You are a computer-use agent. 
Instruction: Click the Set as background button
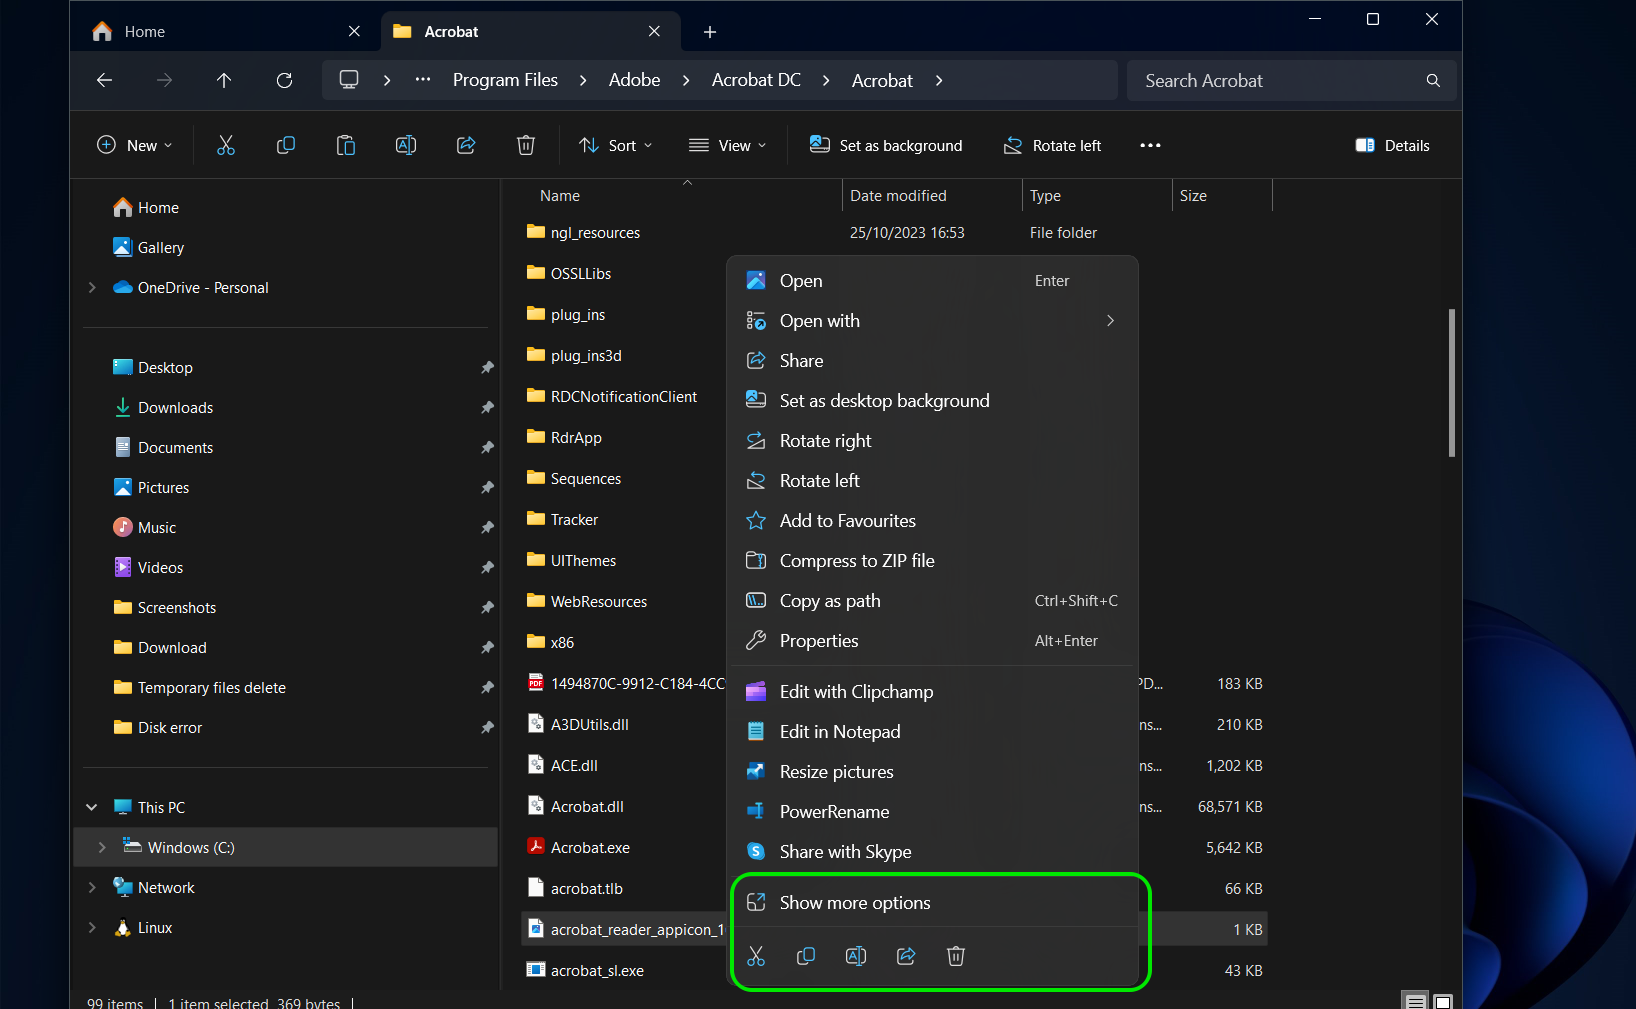(x=886, y=145)
